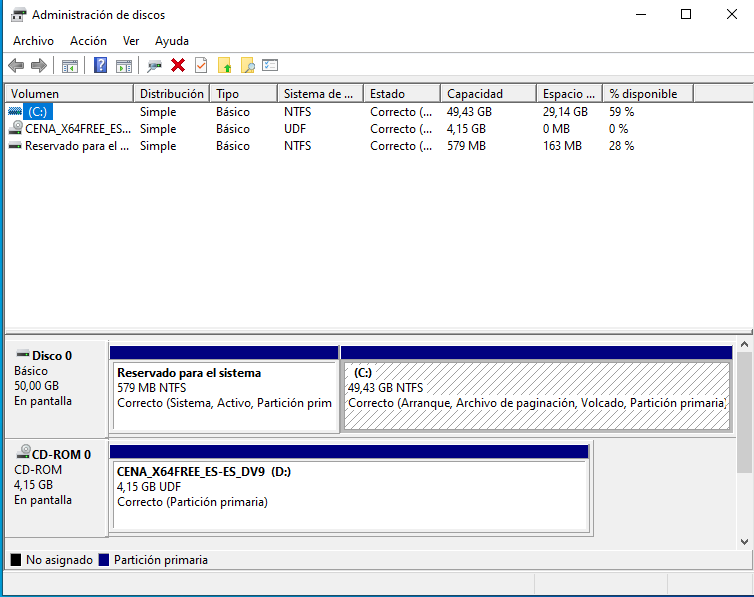Click the 'Partición primaria' blue legend swatch
The width and height of the screenshot is (754, 597).
(104, 560)
